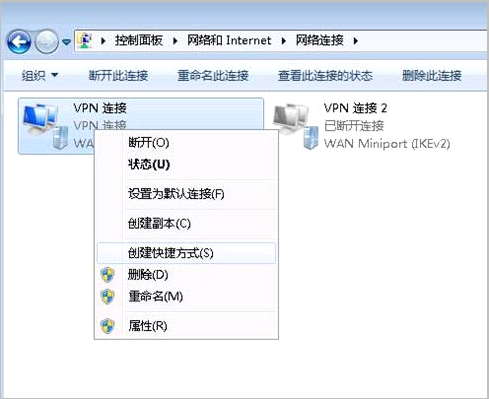The image size is (489, 399).
Task: Expand the arrow after 网络连接 breadcrumb
Action: (356, 41)
